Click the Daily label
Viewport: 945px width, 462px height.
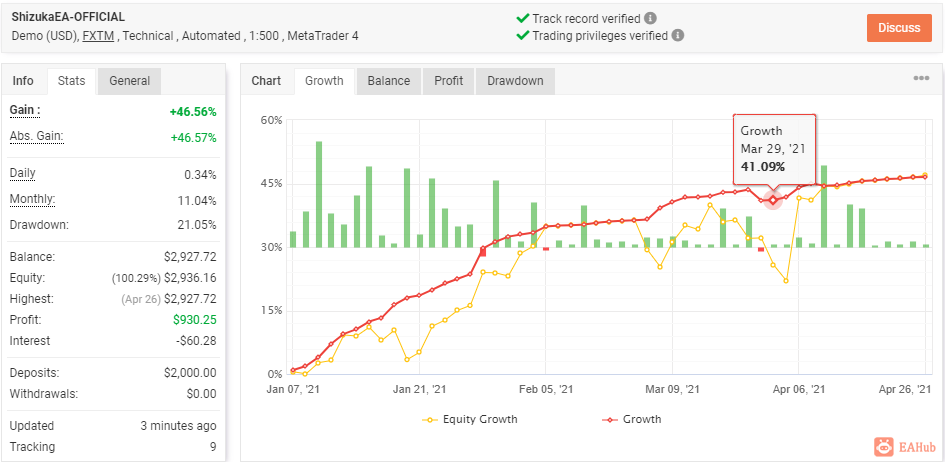click(x=23, y=173)
